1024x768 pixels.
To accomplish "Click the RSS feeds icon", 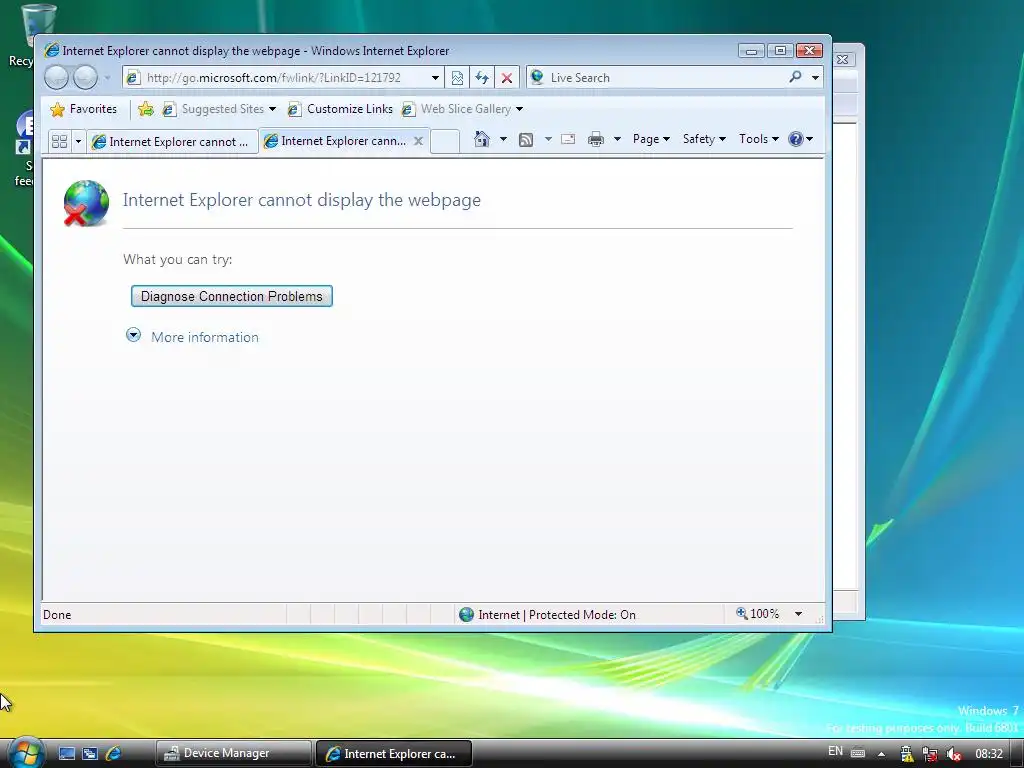I will coord(526,139).
